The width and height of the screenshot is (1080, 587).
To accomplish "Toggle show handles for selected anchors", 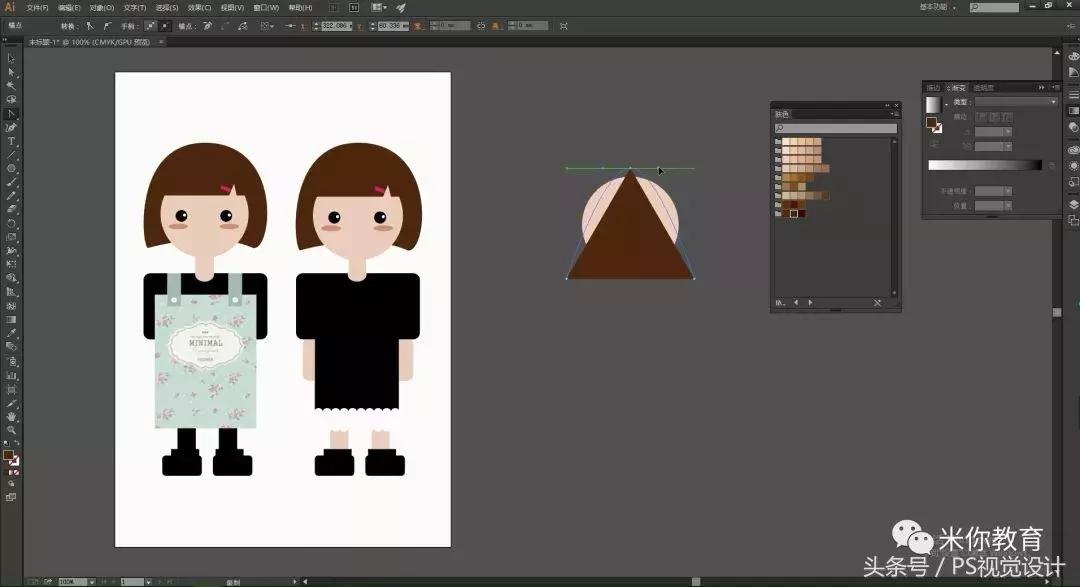I will tap(150, 25).
